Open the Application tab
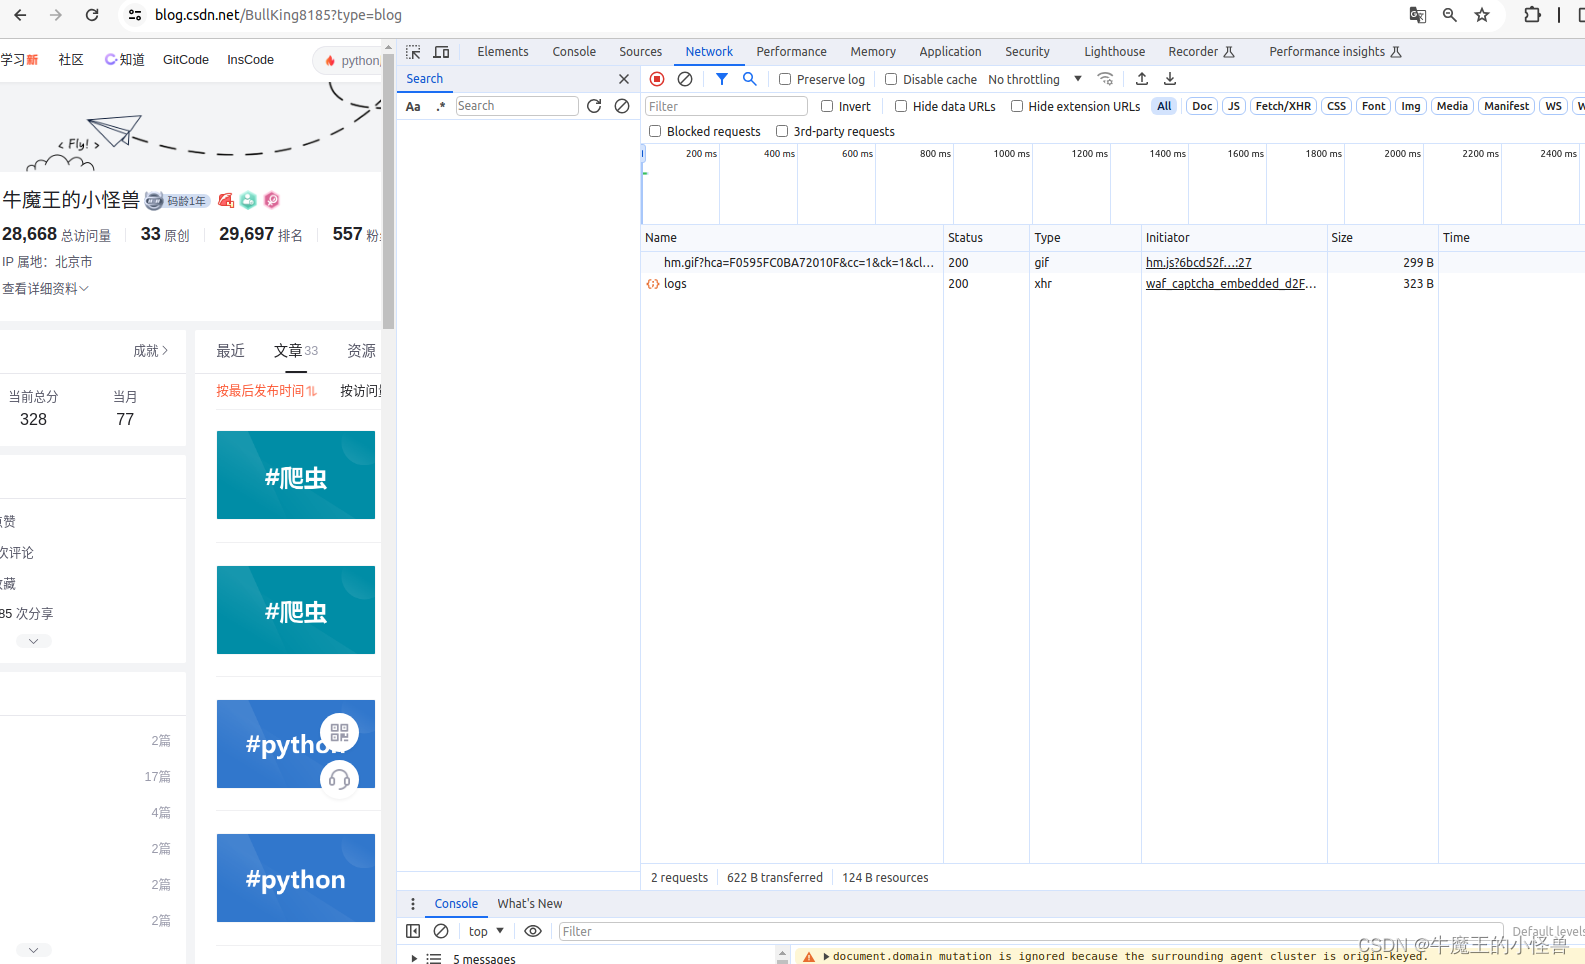Image resolution: width=1585 pixels, height=964 pixels. (950, 52)
